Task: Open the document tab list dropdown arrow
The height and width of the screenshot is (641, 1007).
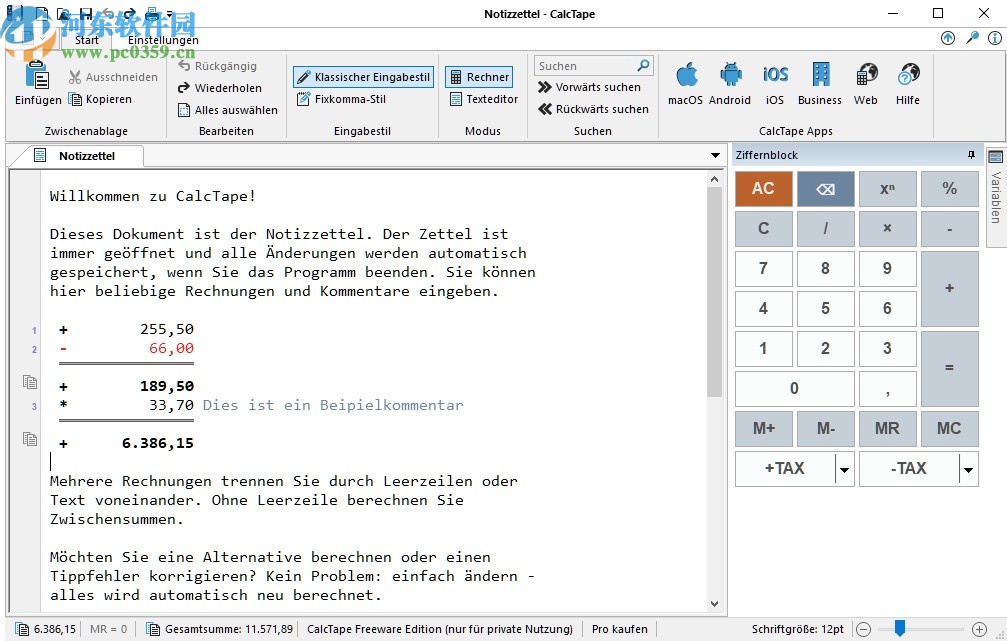Action: (x=715, y=155)
